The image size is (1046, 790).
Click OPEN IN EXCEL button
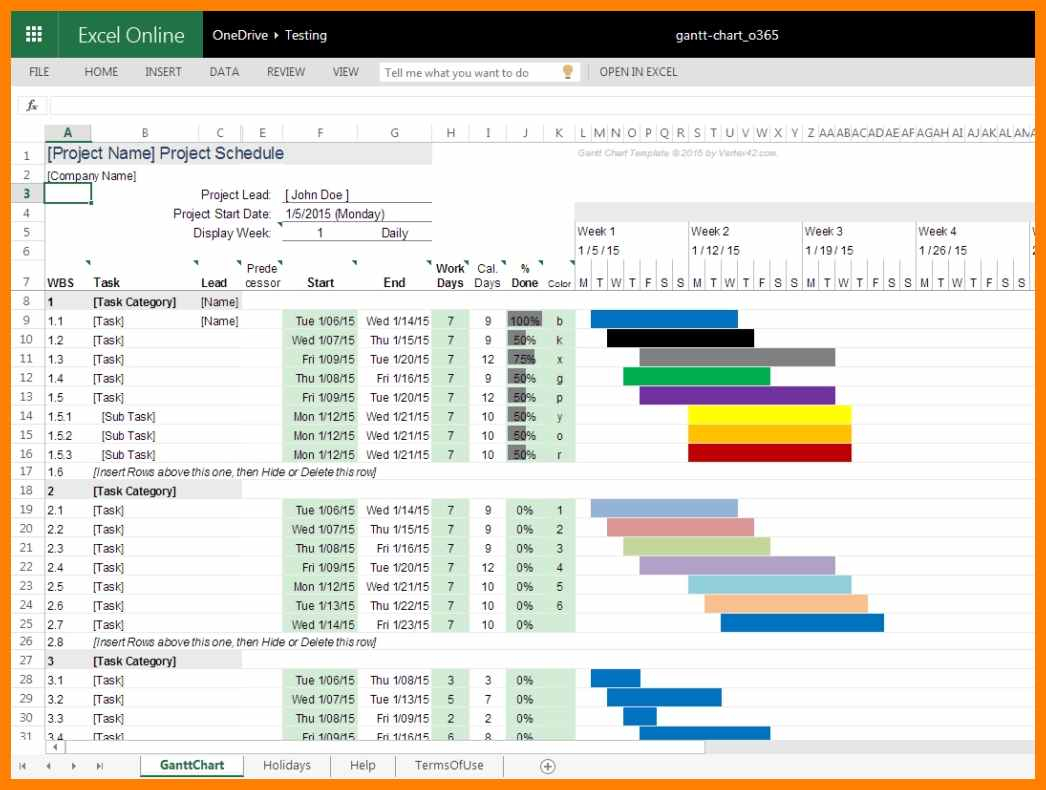click(638, 71)
